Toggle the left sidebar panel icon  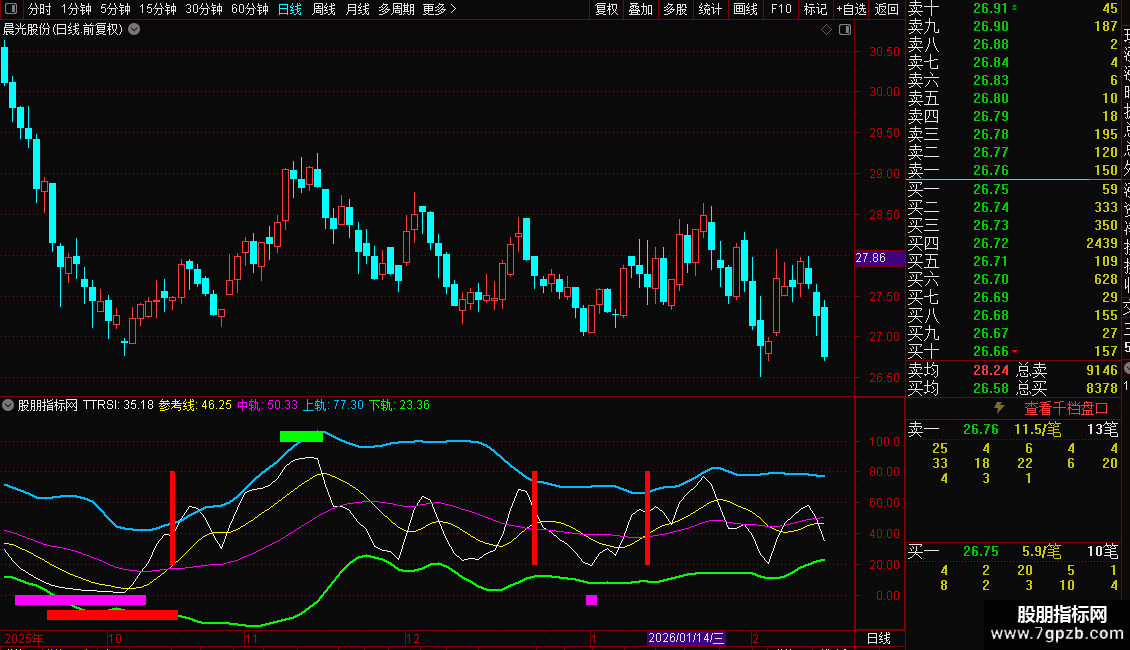tap(10, 9)
